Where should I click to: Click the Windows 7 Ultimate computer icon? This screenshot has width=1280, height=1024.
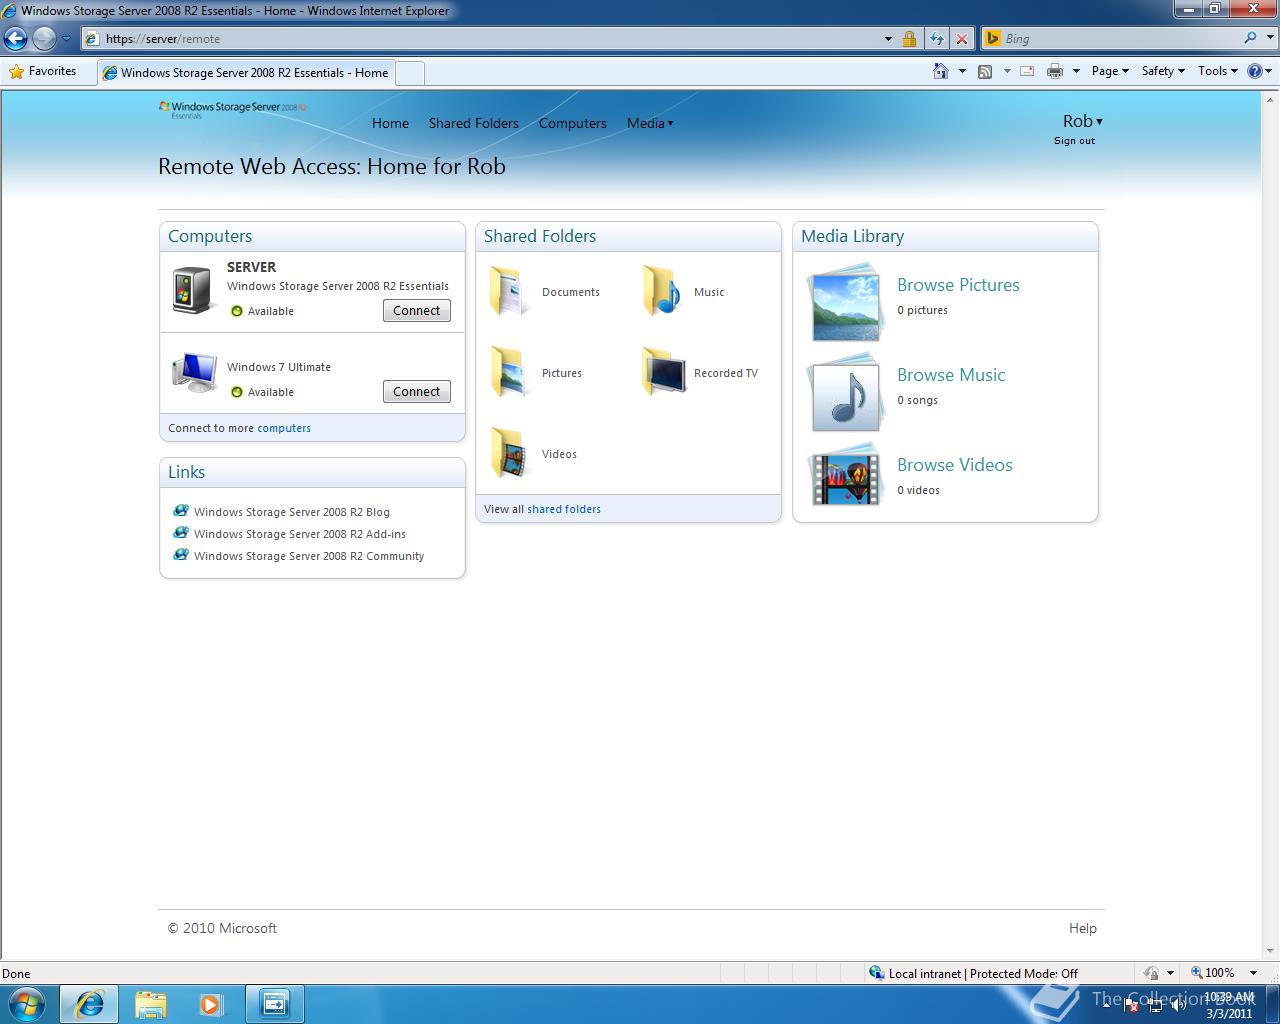194,373
